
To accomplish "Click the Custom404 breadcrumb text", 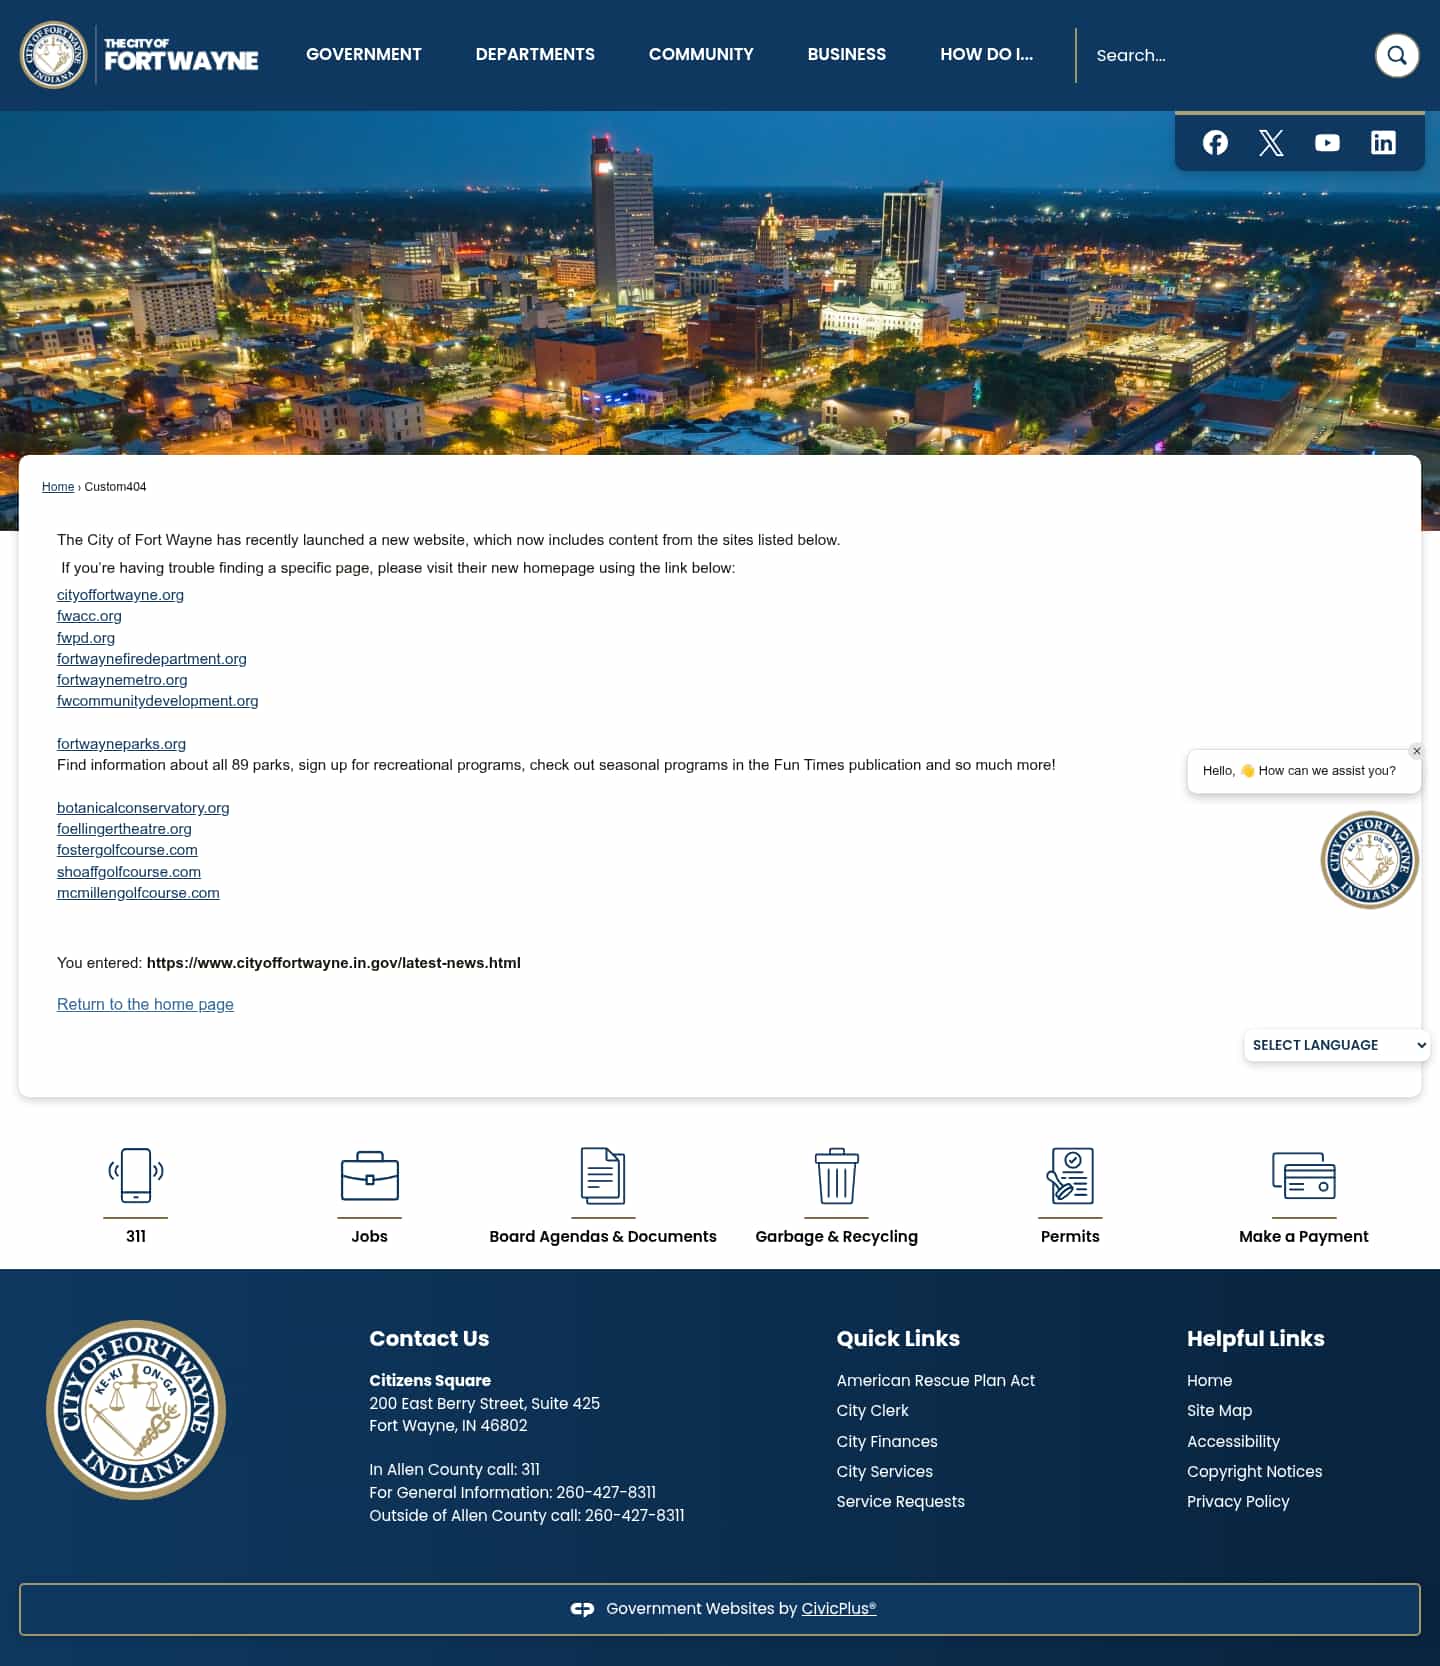I will coord(115,487).
